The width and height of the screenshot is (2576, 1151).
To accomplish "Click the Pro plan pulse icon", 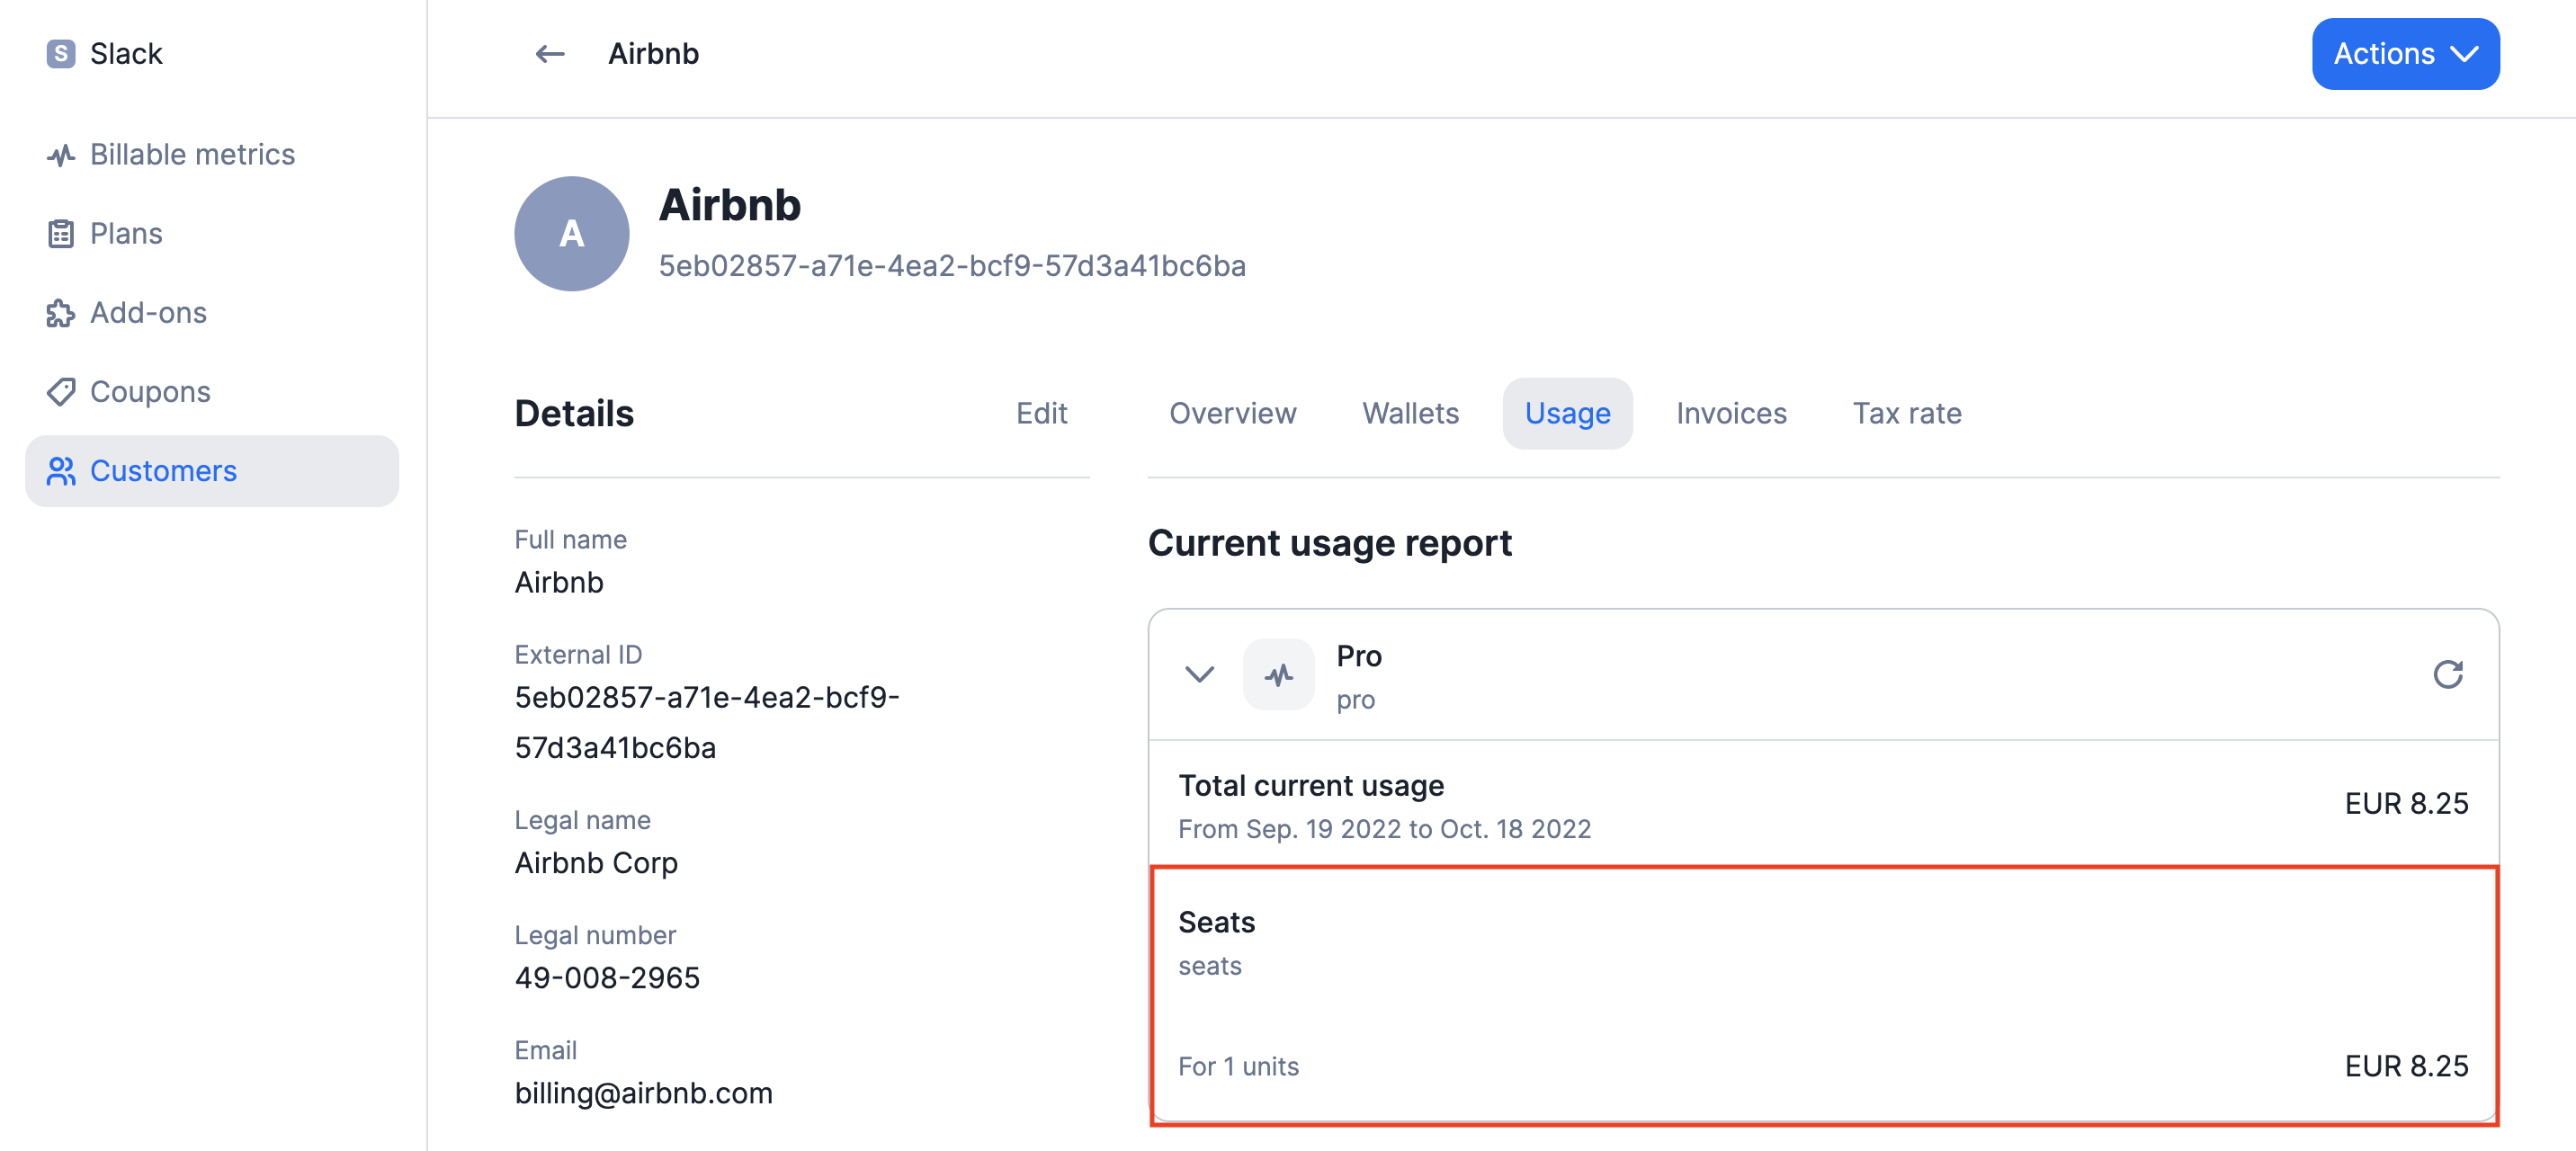I will (x=1277, y=675).
